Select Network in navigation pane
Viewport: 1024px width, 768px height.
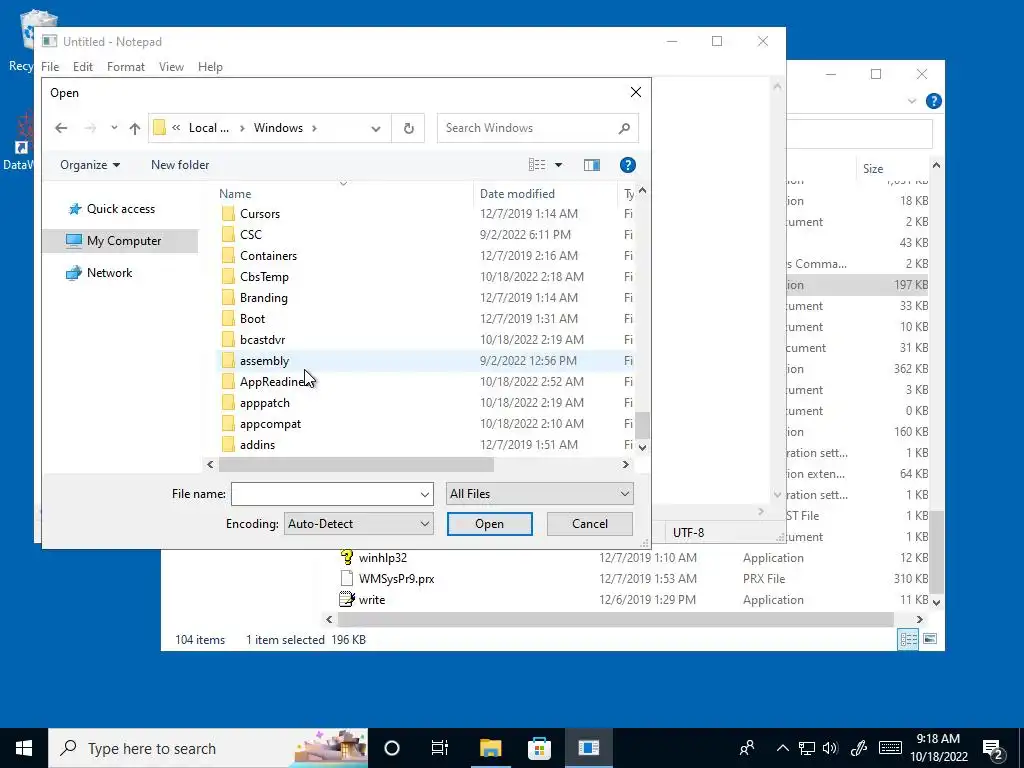(109, 273)
